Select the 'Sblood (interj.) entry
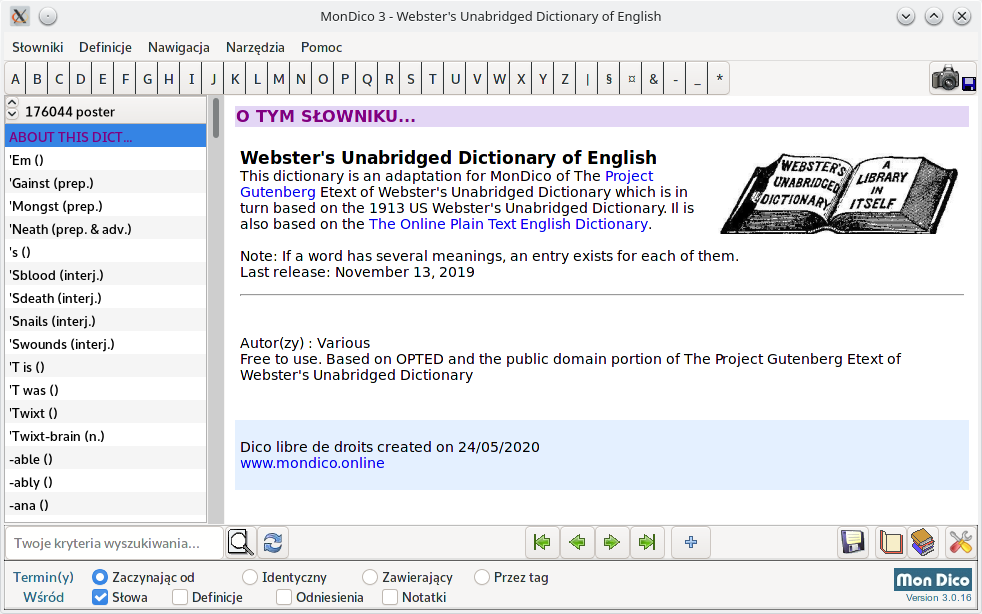 pyautogui.click(x=105, y=275)
